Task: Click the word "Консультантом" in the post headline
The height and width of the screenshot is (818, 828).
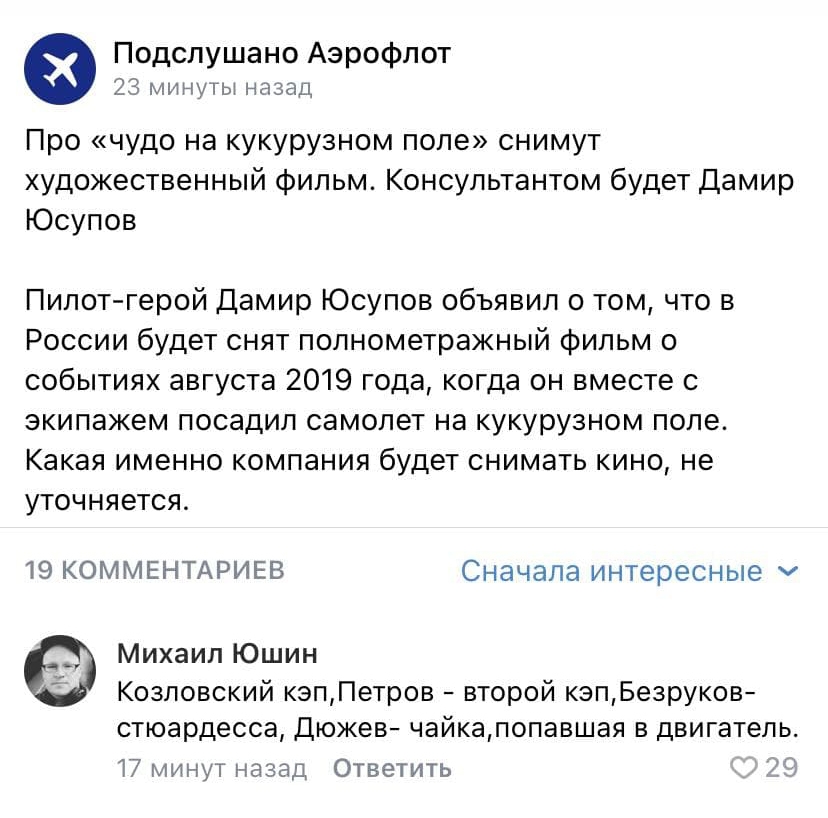Action: tap(525, 181)
